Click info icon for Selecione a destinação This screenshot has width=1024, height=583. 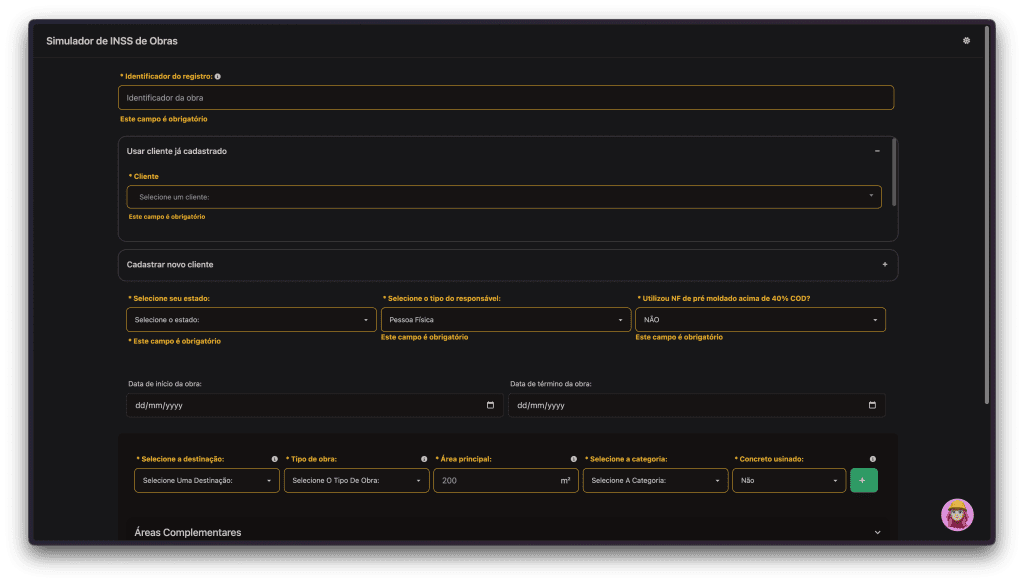click(274, 459)
